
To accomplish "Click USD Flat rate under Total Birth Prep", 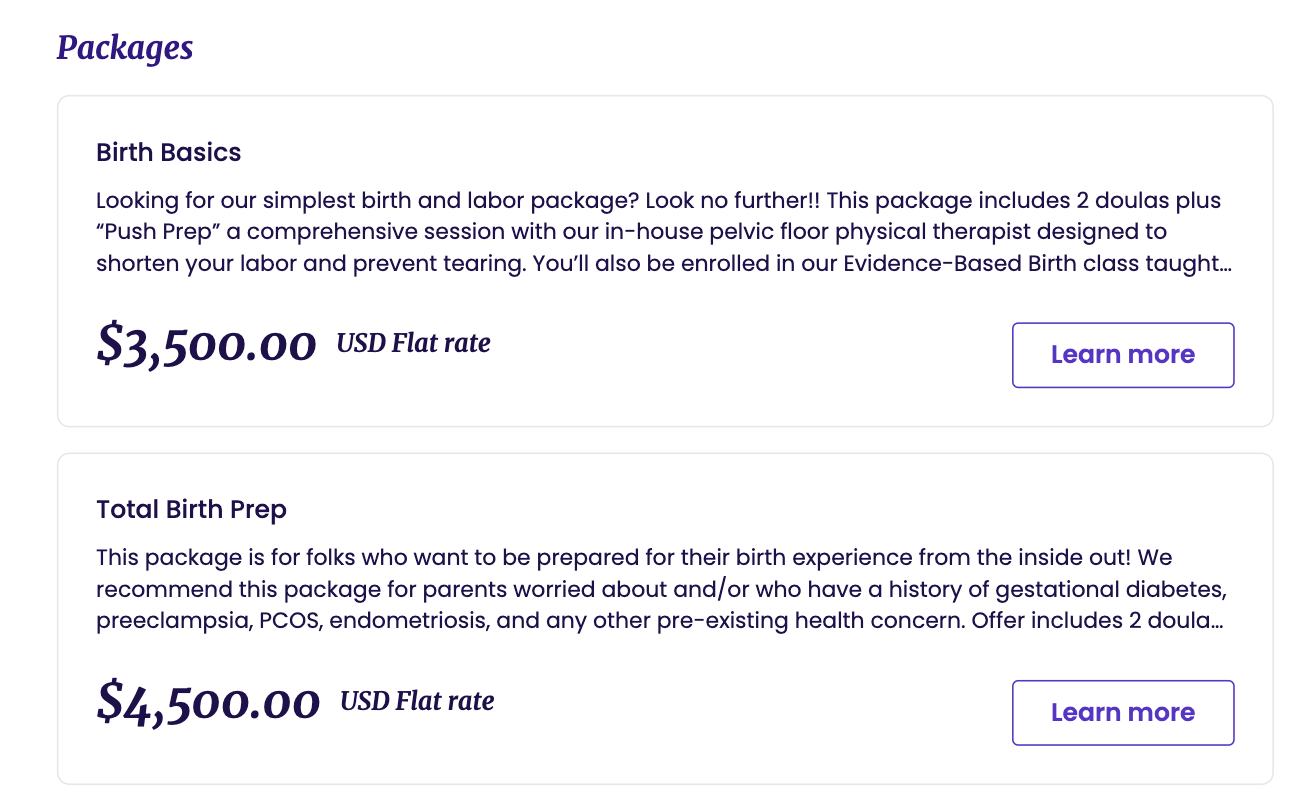I will (x=417, y=702).
